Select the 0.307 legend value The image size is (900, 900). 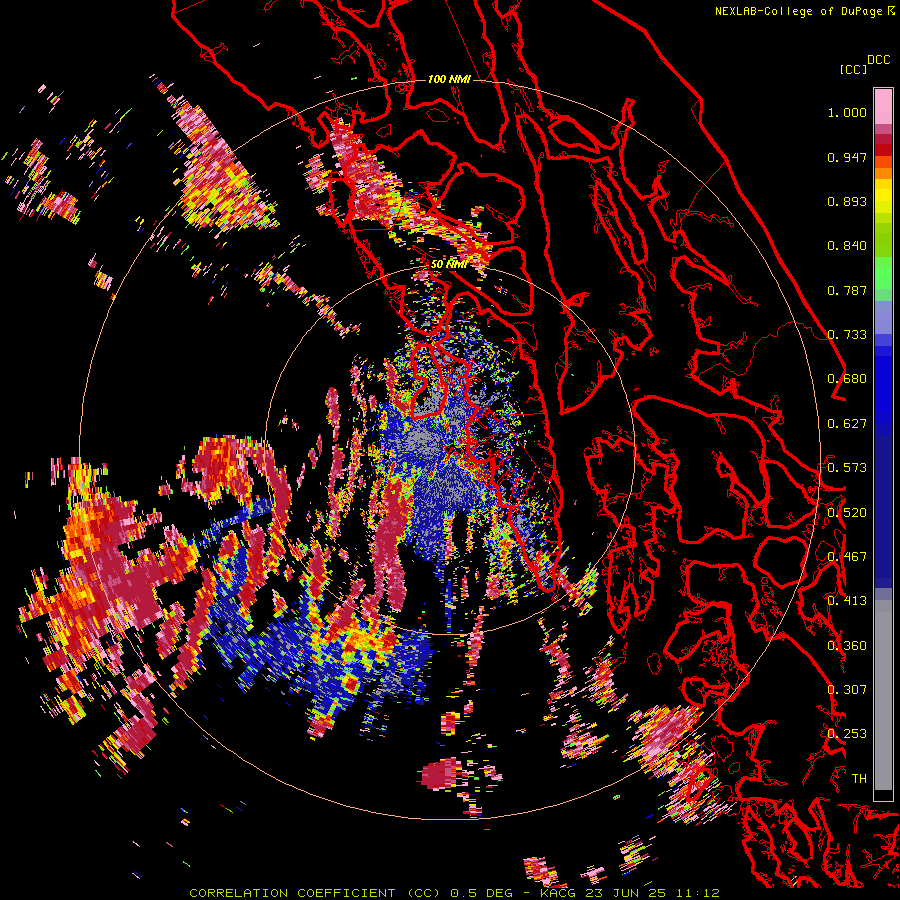coord(847,690)
